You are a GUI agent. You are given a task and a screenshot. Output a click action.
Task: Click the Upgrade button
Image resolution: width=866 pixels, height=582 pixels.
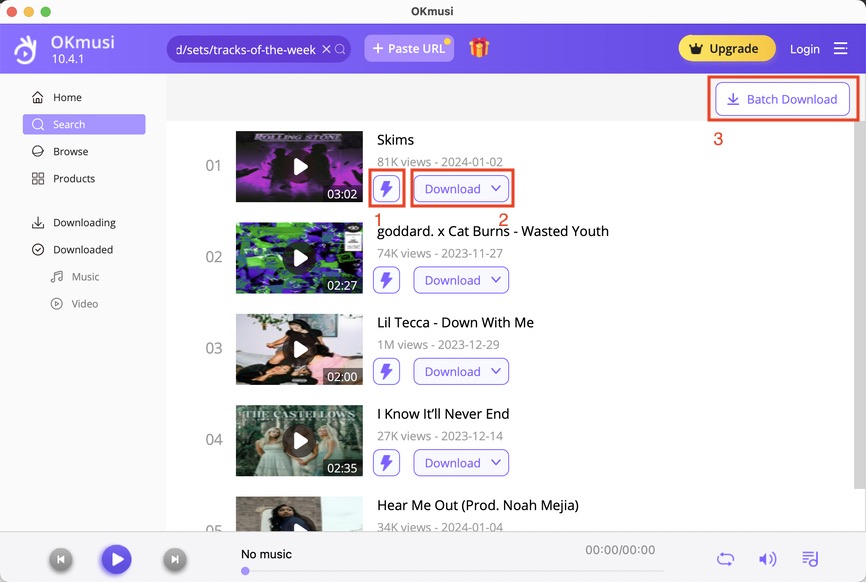[727, 47]
